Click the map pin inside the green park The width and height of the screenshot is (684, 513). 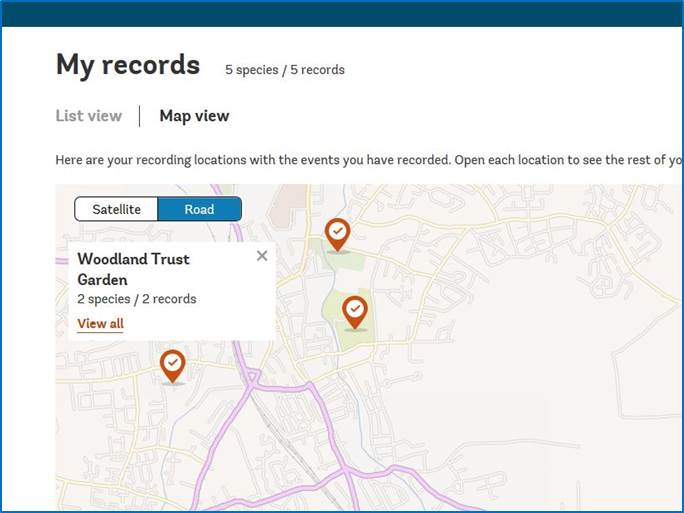[355, 311]
